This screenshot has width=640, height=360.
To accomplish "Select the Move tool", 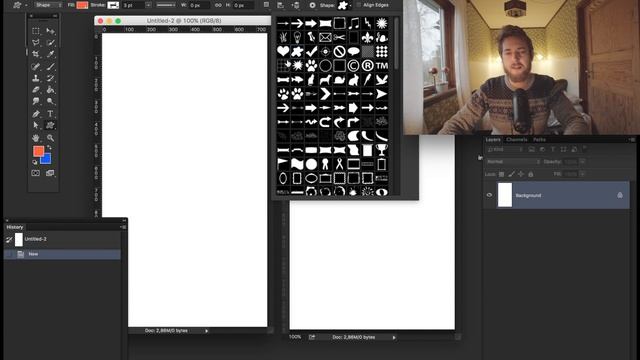I will tap(50, 31).
